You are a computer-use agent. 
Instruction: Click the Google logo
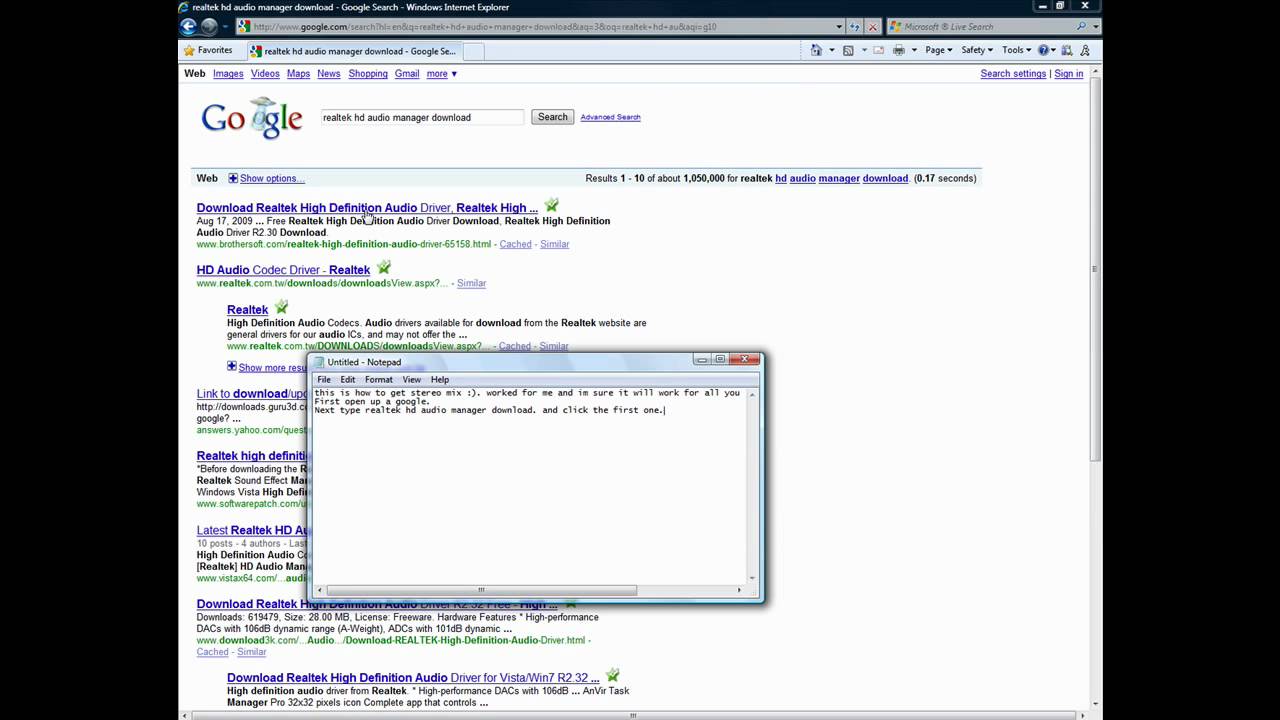(x=252, y=117)
